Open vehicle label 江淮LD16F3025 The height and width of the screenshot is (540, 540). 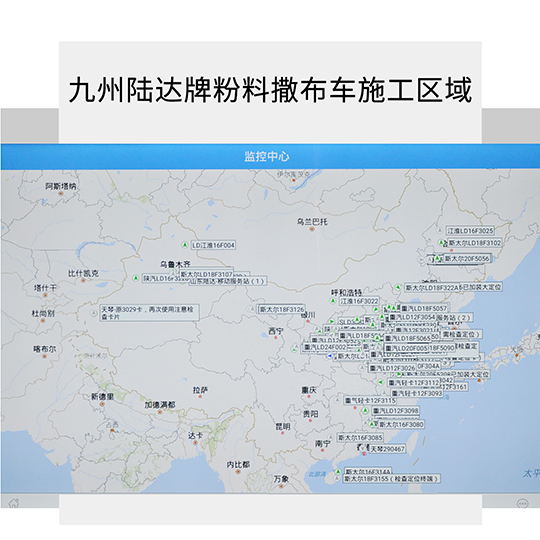(x=470, y=230)
